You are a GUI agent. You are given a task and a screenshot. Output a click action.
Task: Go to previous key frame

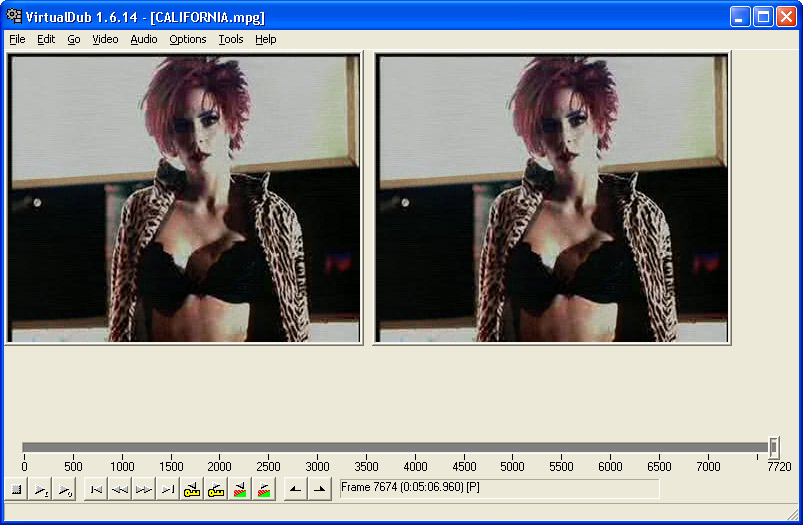[192, 490]
